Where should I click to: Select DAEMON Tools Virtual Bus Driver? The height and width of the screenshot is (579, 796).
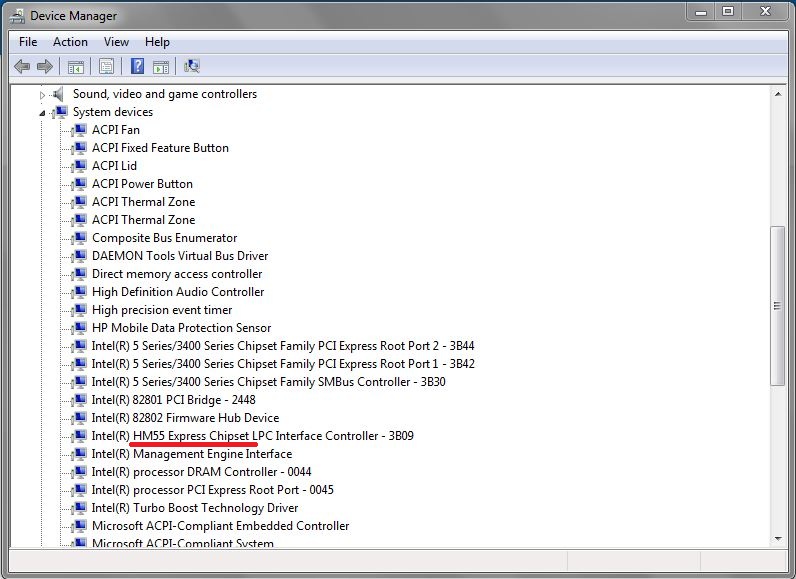pos(180,256)
